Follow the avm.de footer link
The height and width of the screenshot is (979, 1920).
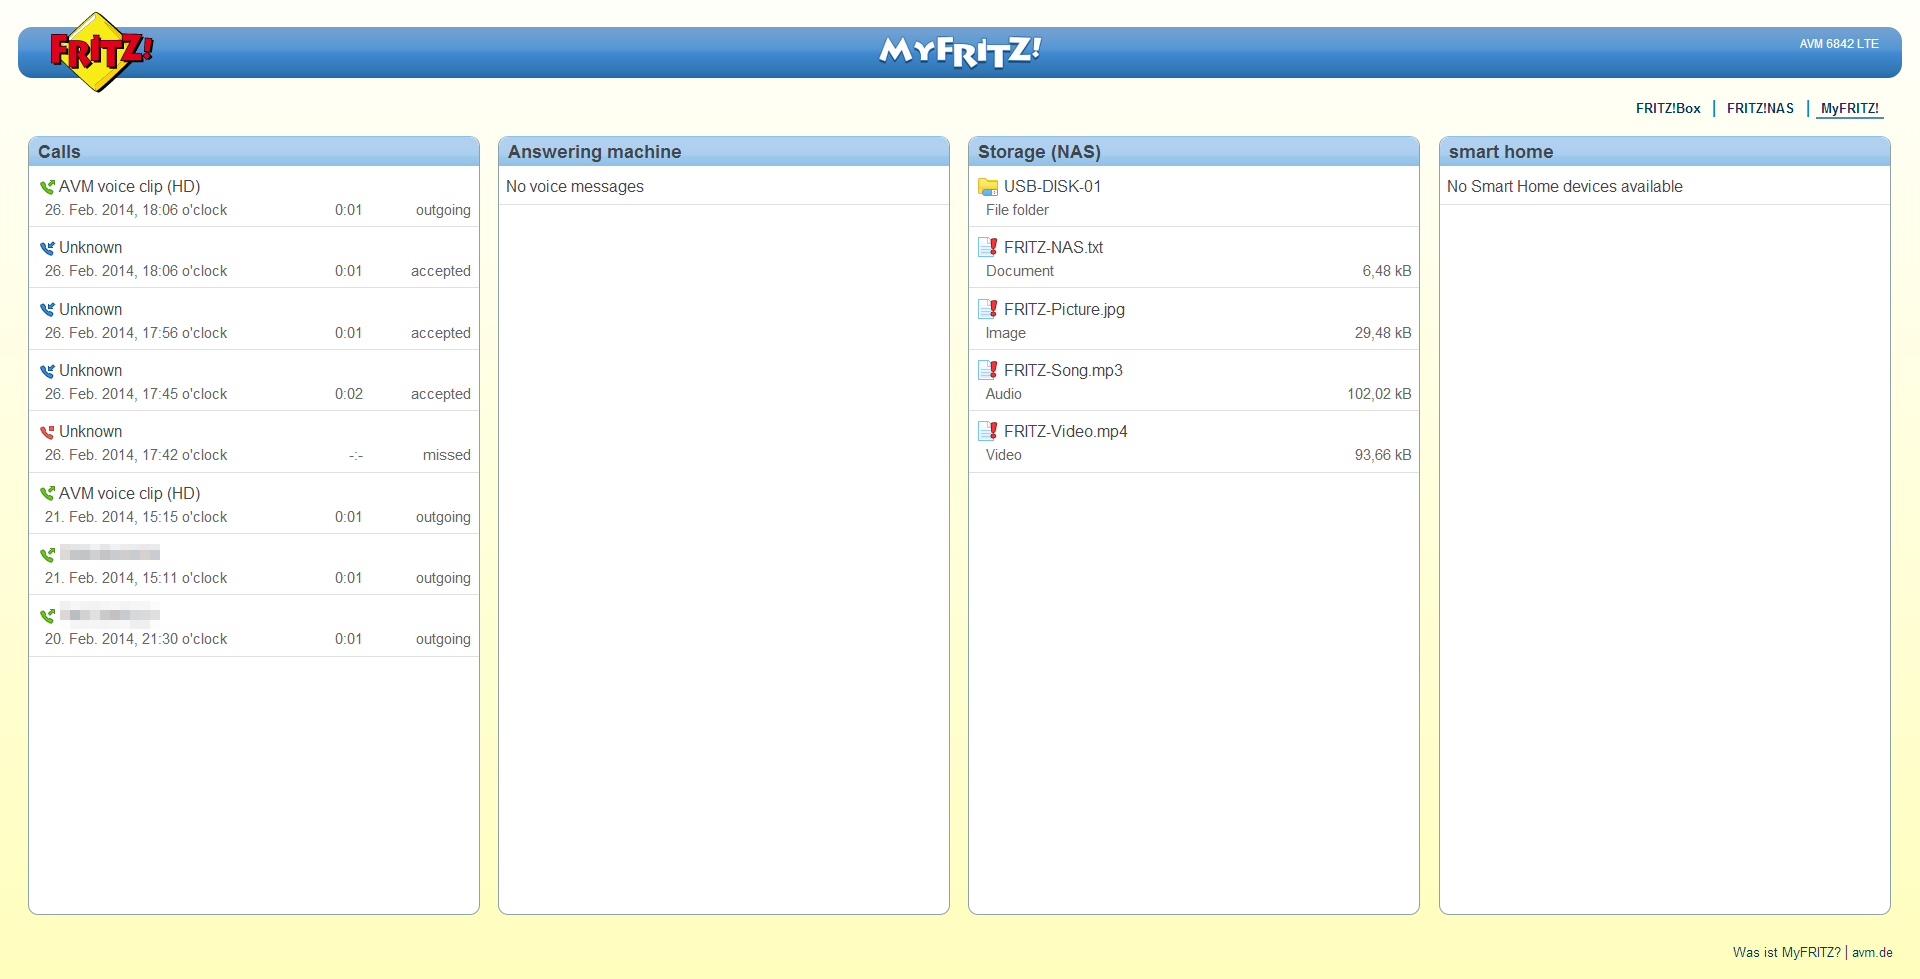(1872, 952)
